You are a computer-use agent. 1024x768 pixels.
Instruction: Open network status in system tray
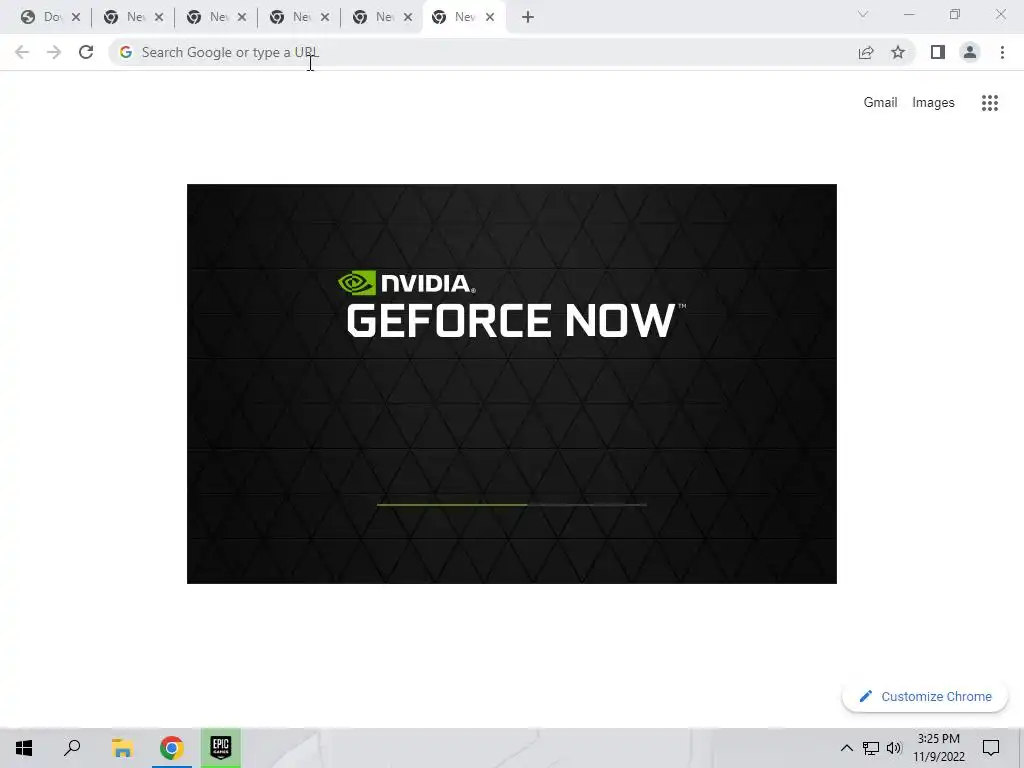point(871,748)
